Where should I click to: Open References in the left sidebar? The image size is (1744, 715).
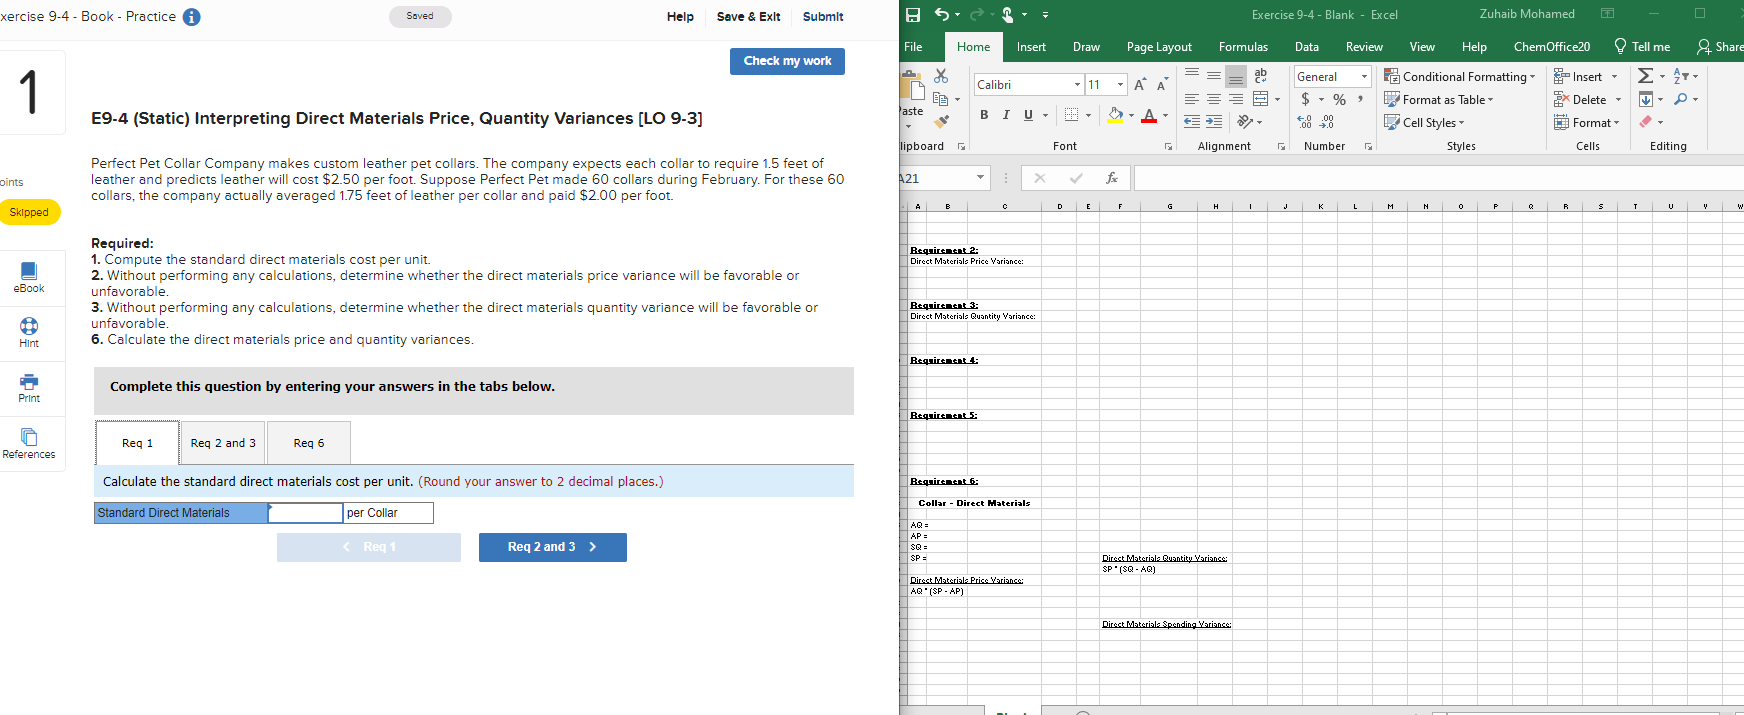pos(29,444)
